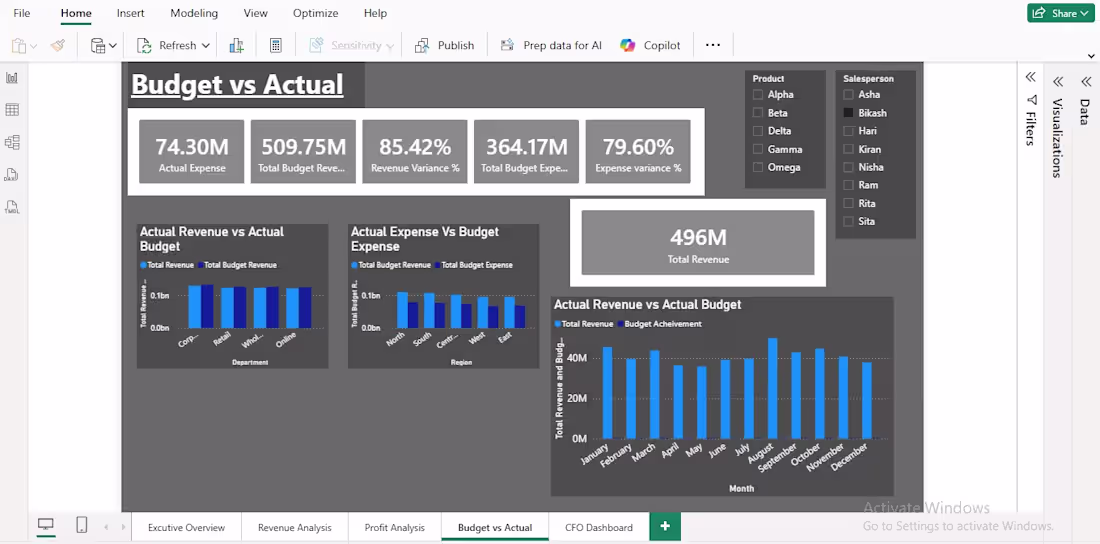The image size is (1100, 544).
Task: Switch to Table view in left sidebar
Action: tap(12, 110)
